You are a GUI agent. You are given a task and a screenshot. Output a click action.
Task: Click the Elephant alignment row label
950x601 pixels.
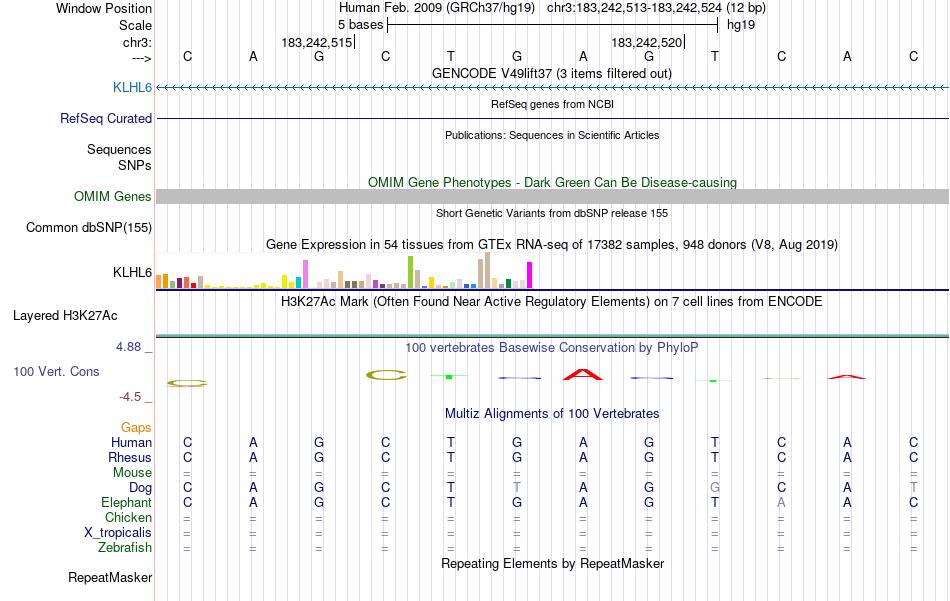(x=126, y=502)
